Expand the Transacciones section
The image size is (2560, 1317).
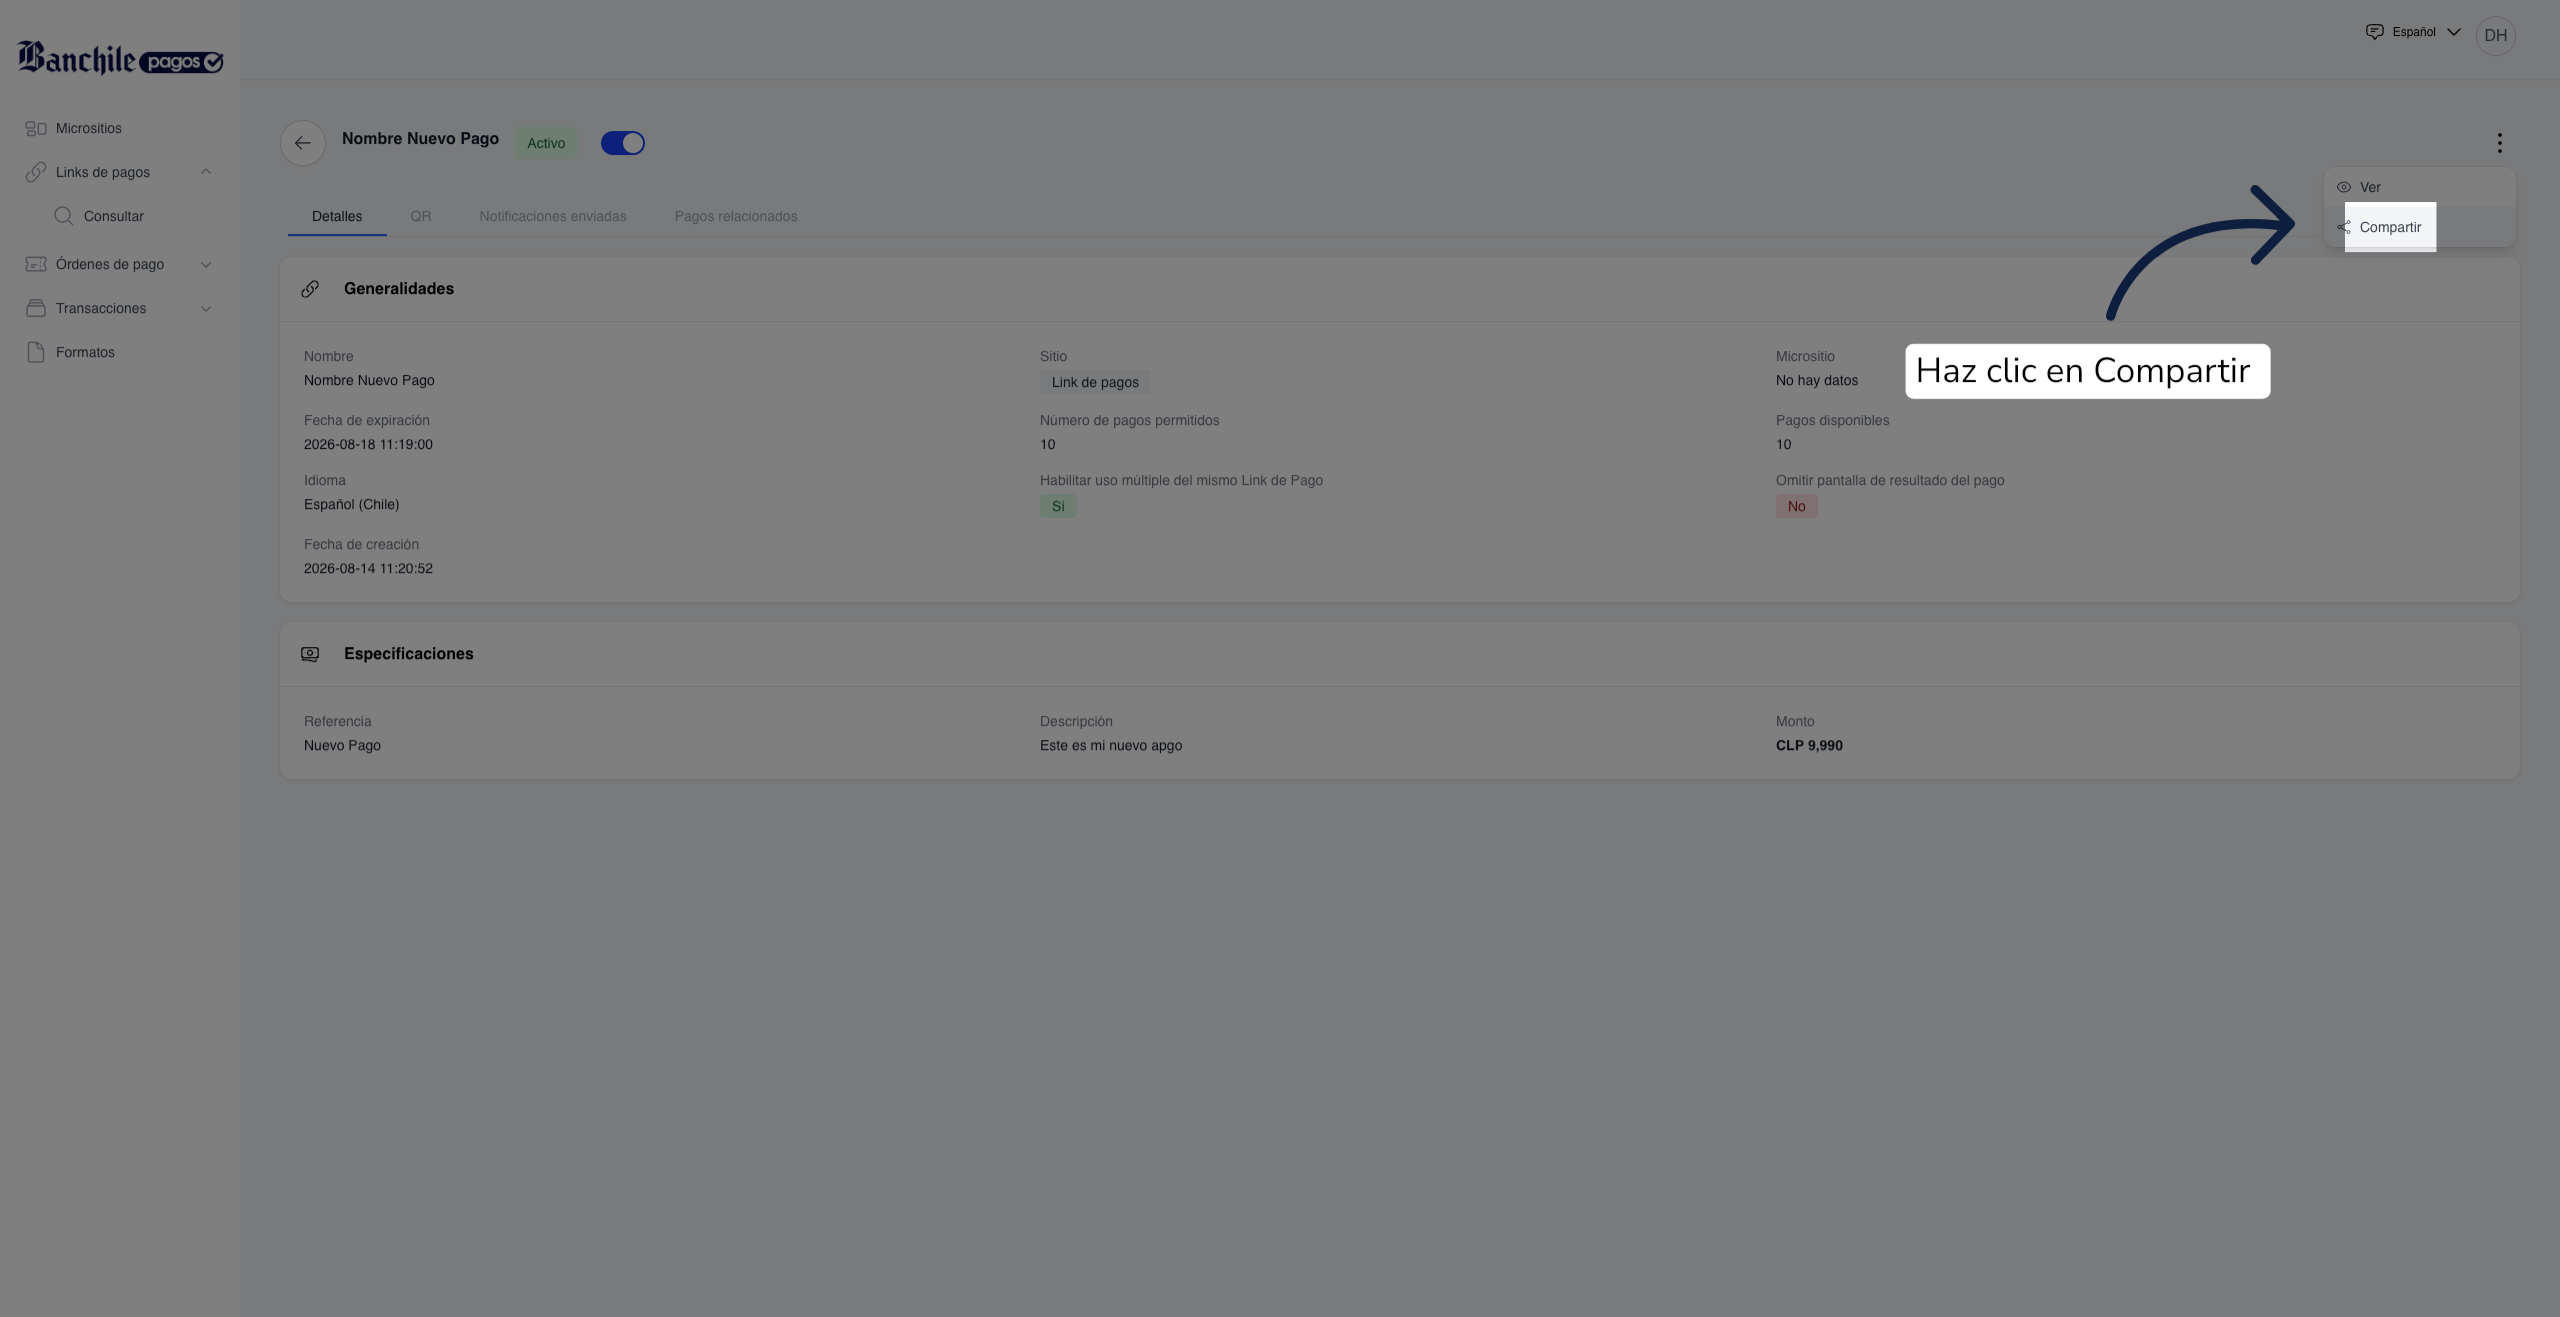click(x=206, y=308)
